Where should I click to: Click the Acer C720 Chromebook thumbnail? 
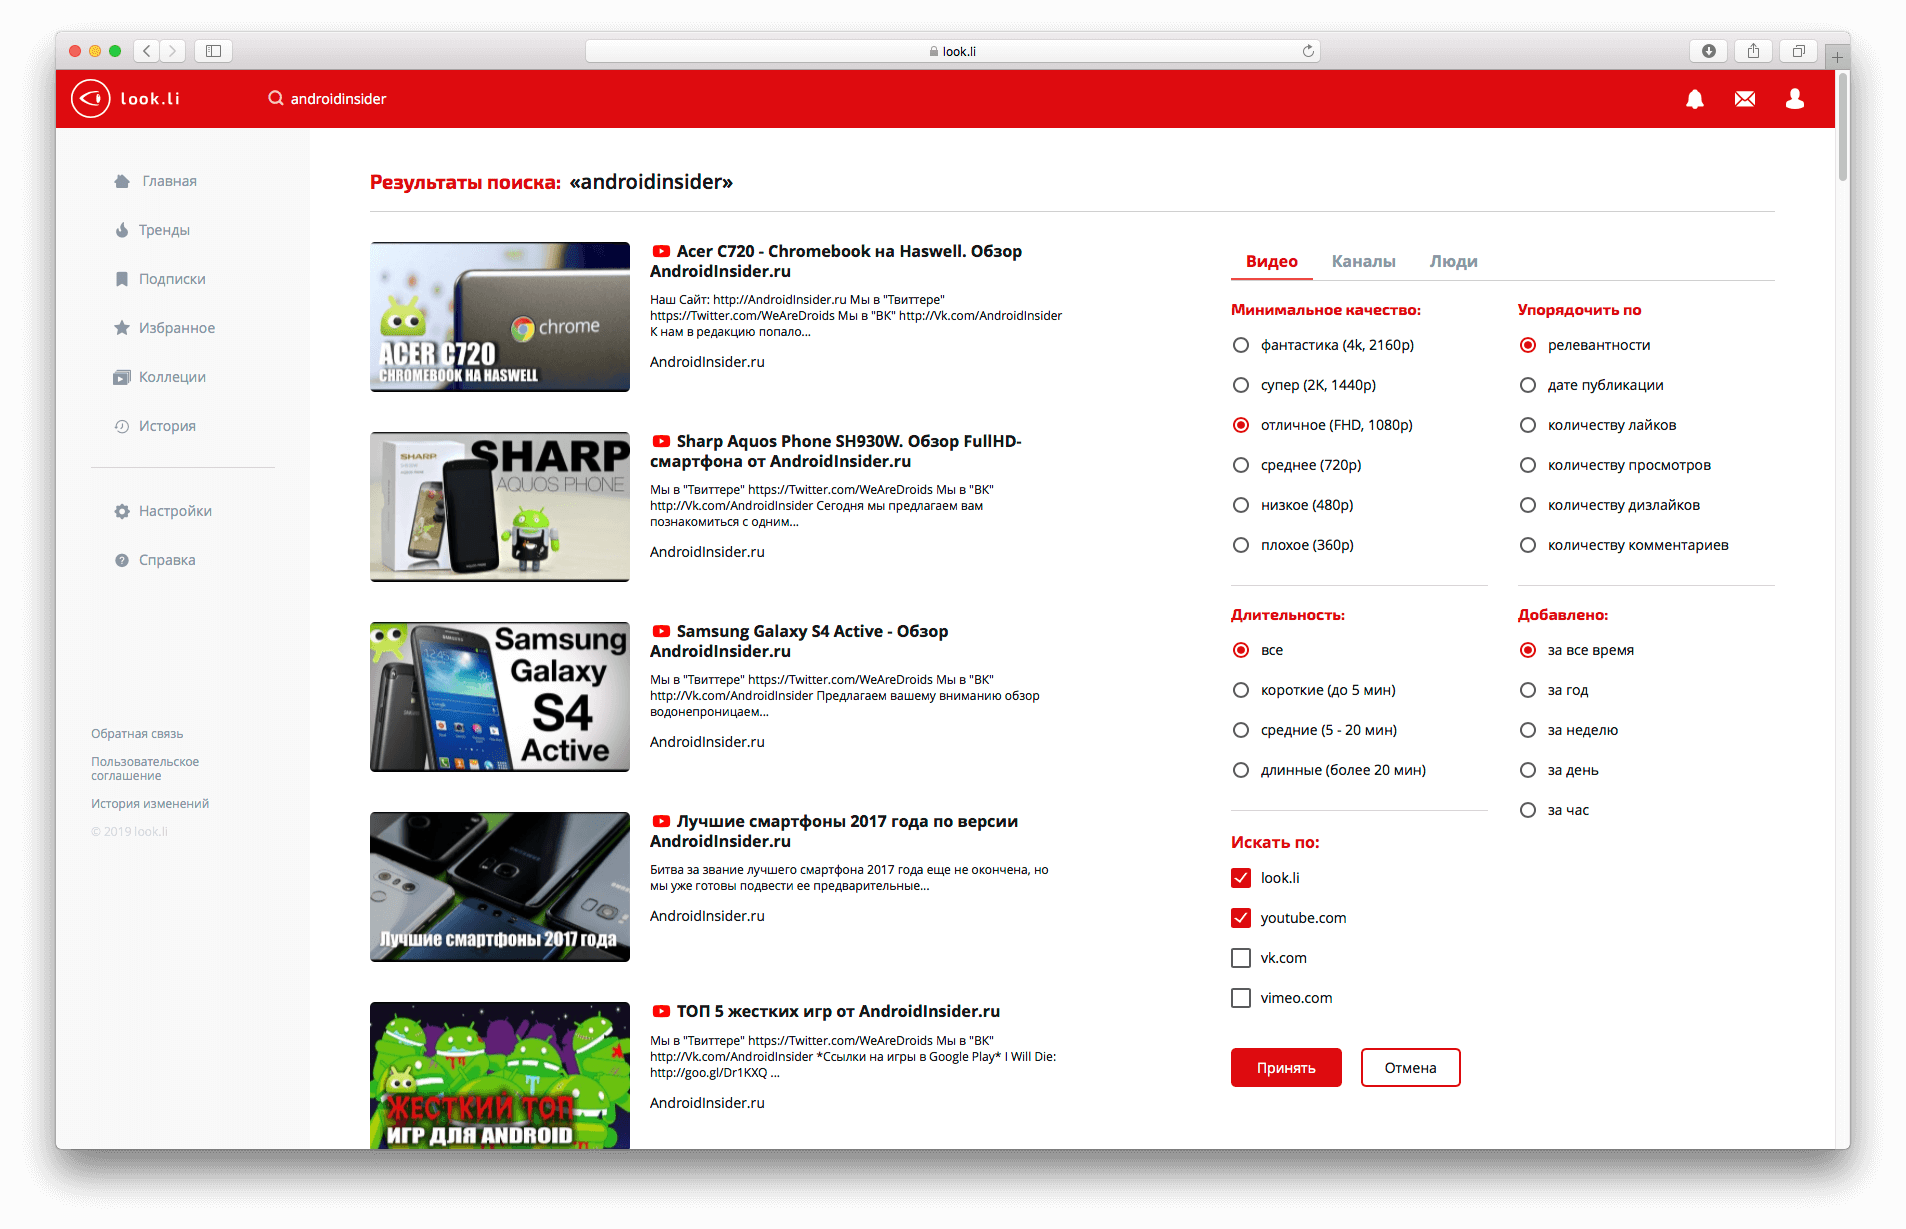point(500,317)
